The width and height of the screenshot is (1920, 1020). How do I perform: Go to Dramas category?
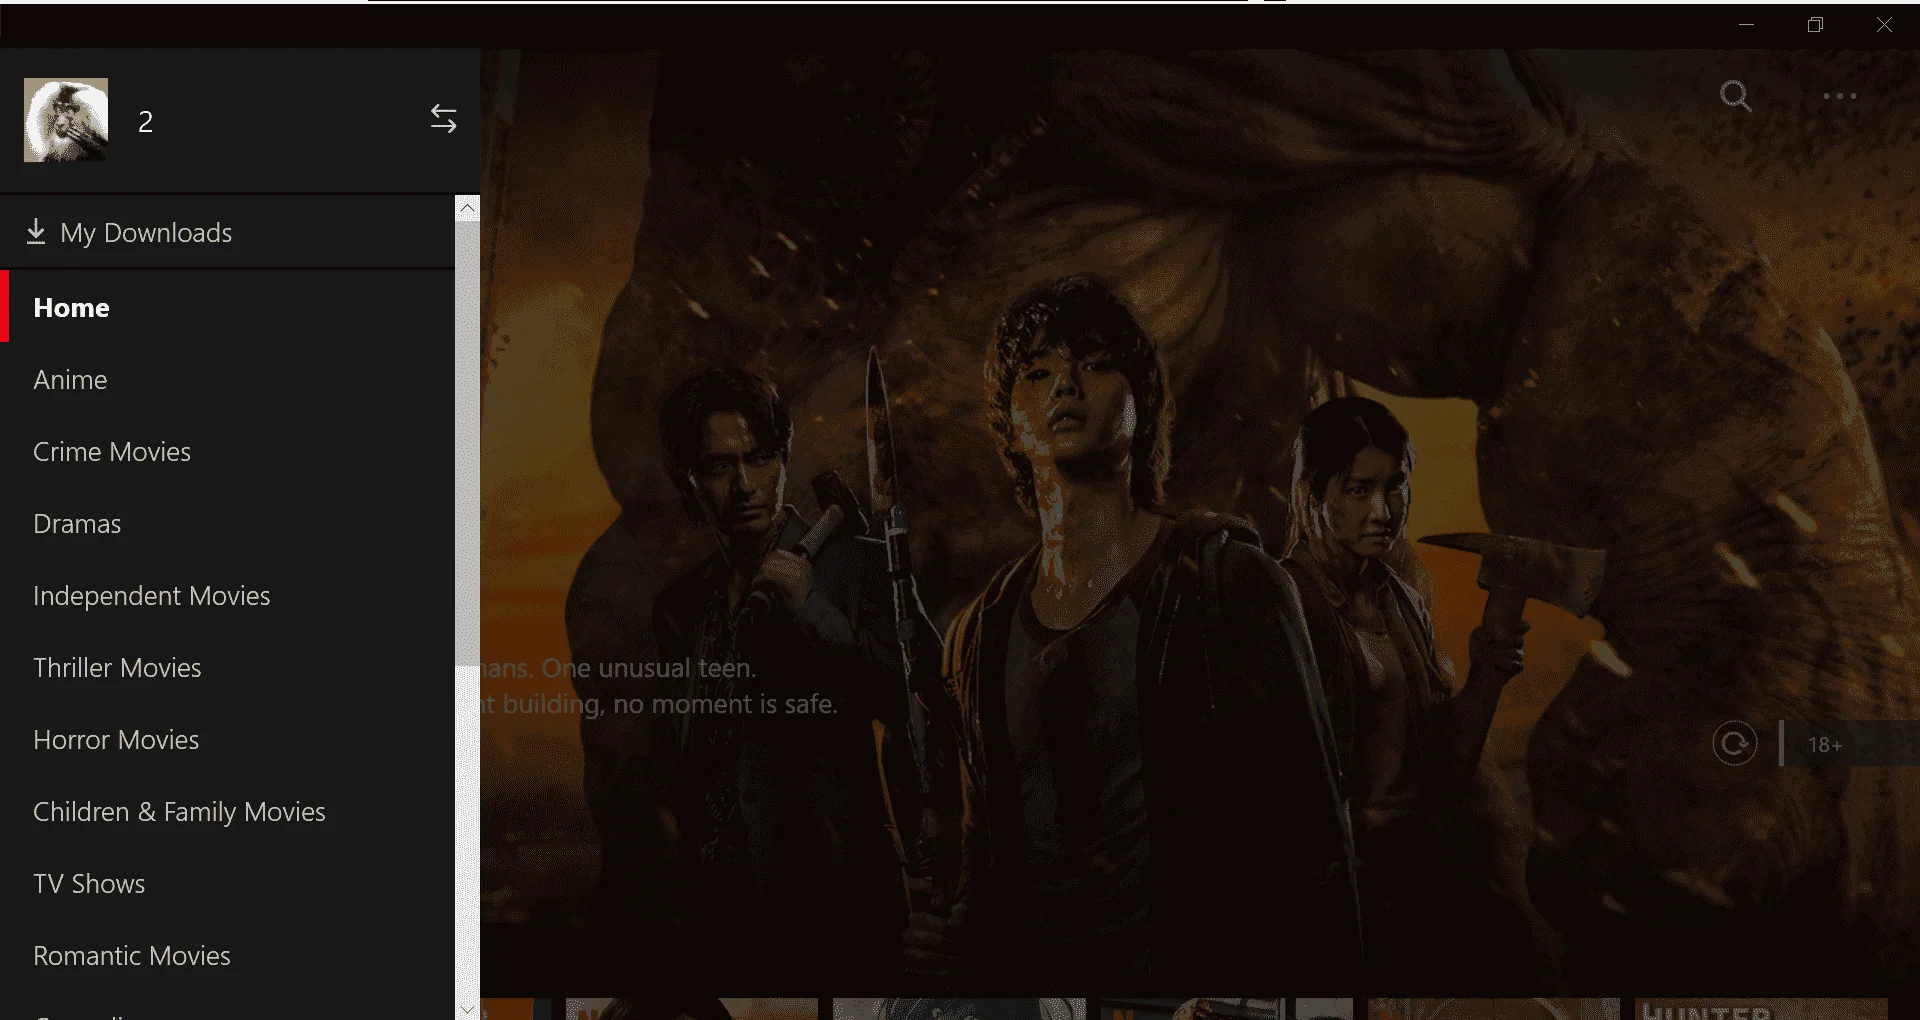click(228, 524)
